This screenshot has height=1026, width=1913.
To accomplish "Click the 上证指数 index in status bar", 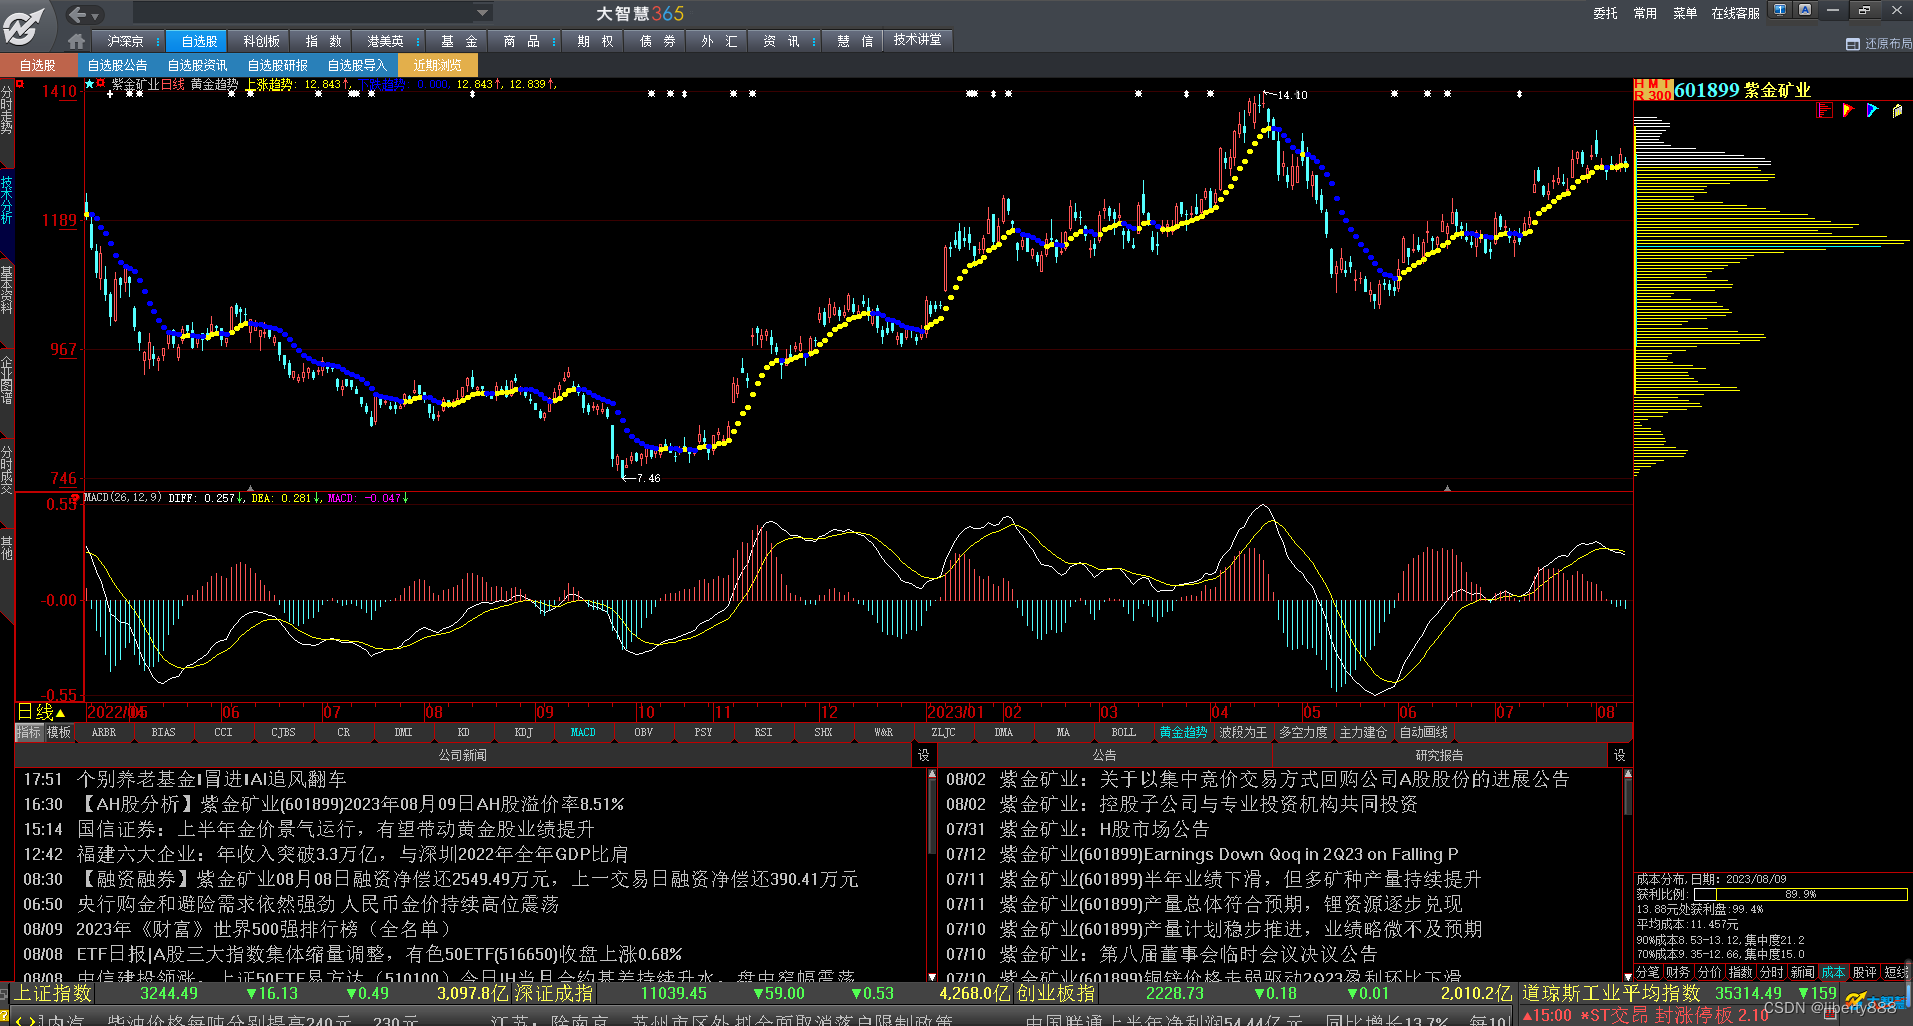I will (x=52, y=993).
